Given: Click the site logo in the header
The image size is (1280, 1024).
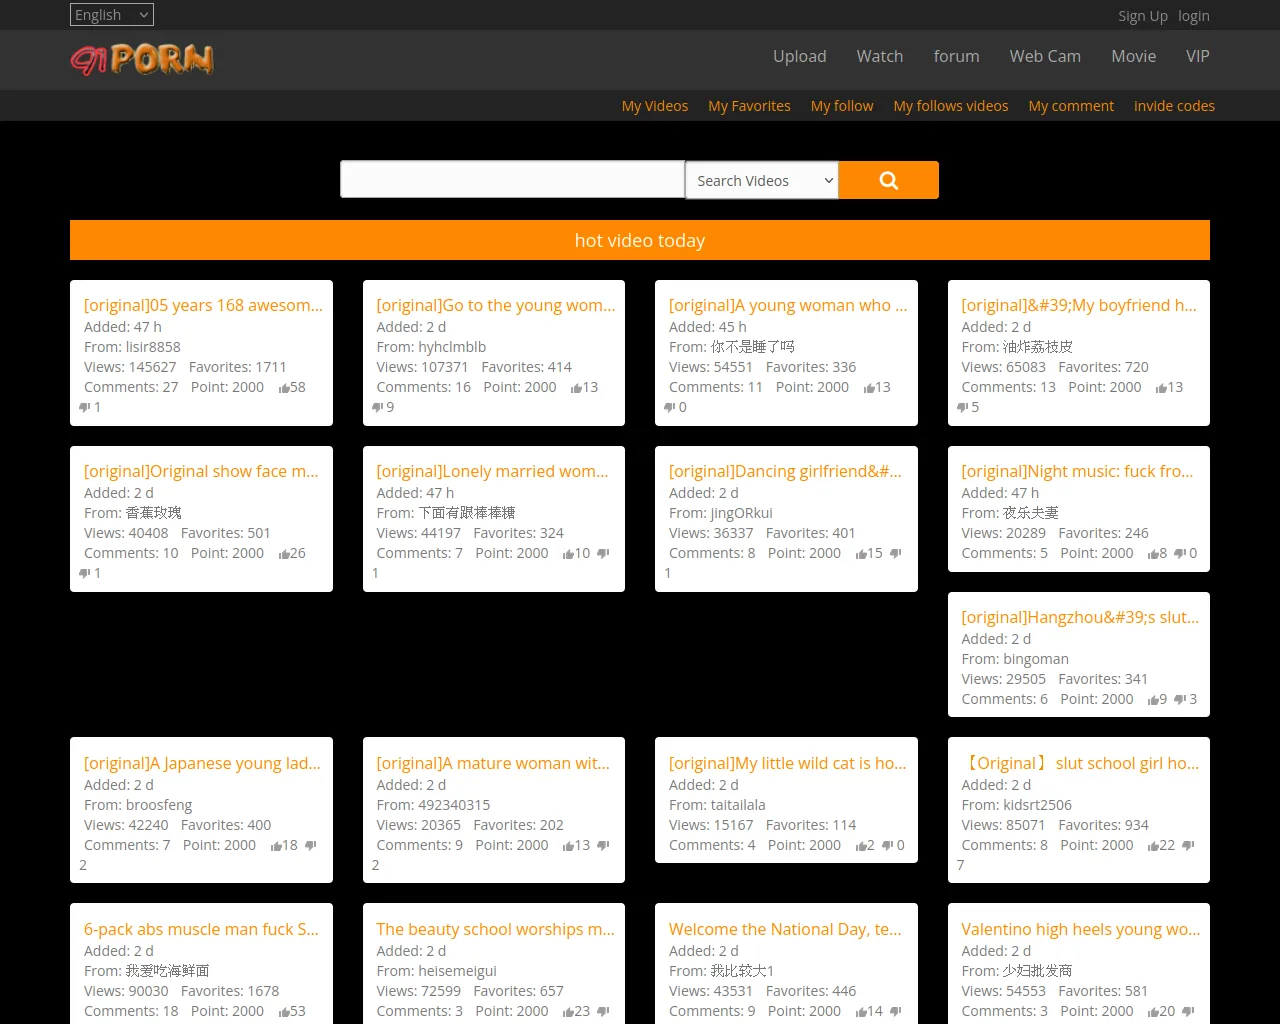Looking at the screenshot, I should (x=142, y=60).
